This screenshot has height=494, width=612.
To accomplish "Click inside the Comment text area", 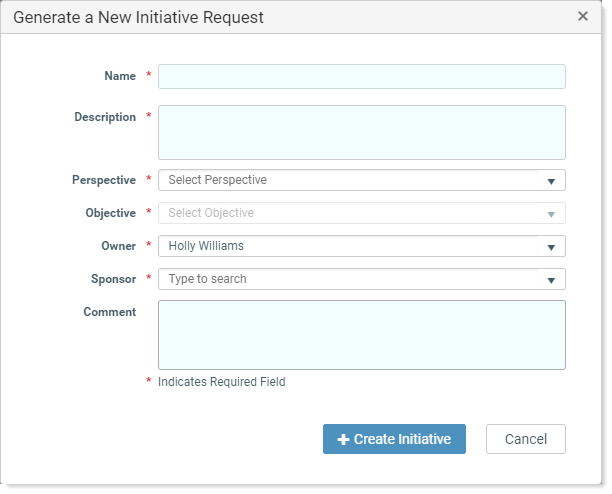I will [361, 335].
